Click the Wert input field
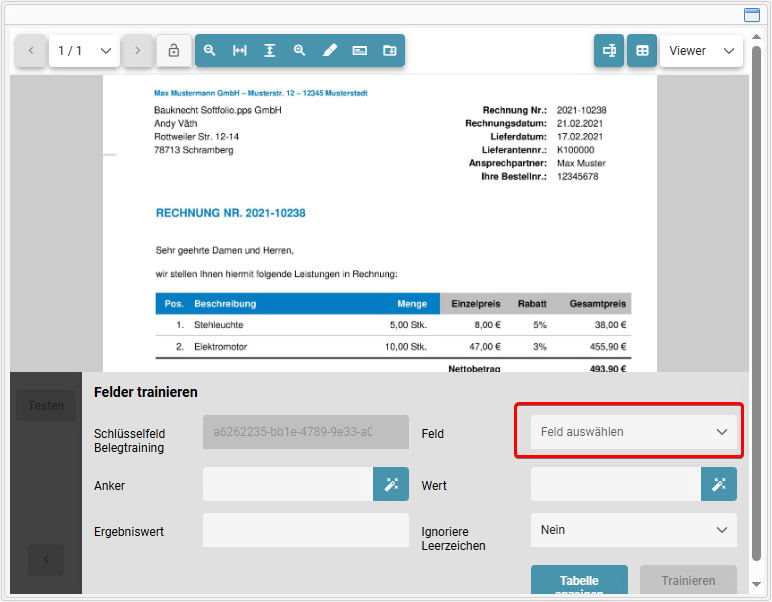Image resolution: width=772 pixels, height=602 pixels. click(616, 484)
